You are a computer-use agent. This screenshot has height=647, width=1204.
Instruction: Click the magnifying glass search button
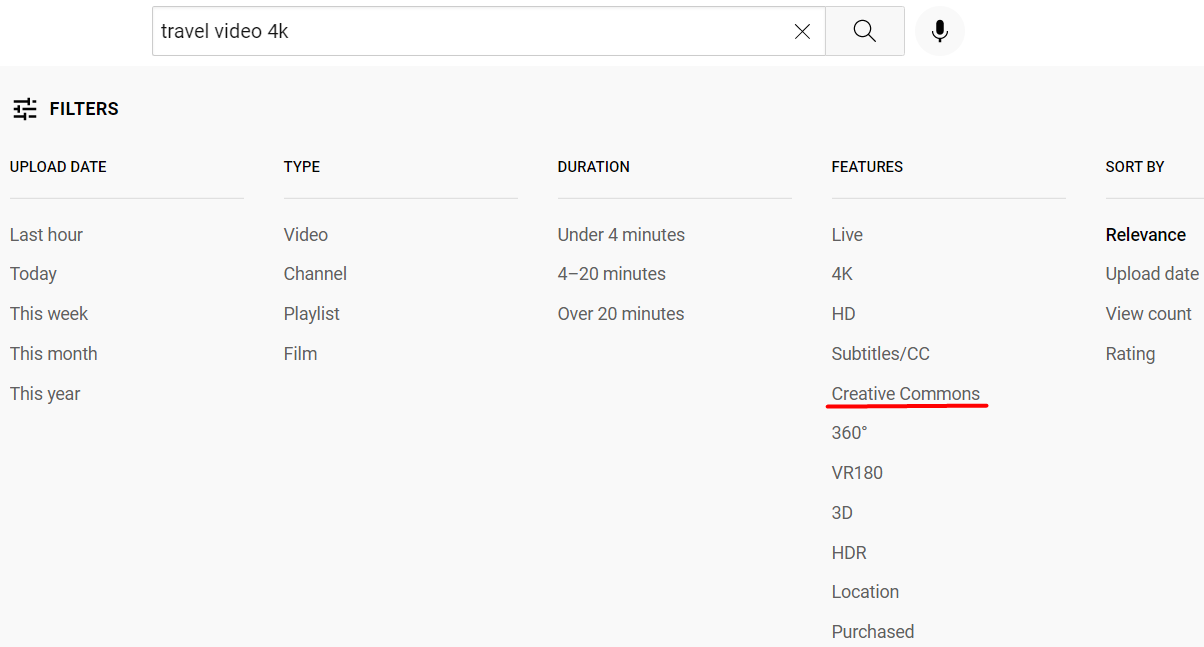pos(865,31)
